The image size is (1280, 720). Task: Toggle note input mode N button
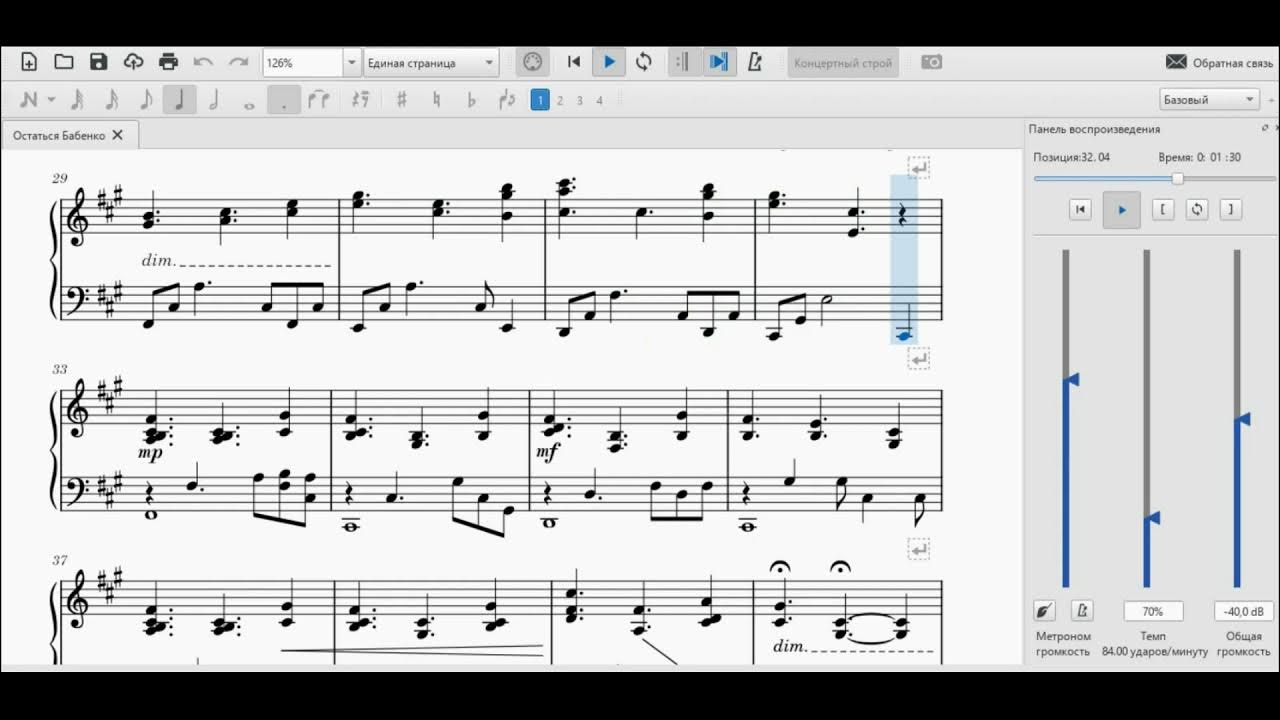[28, 99]
